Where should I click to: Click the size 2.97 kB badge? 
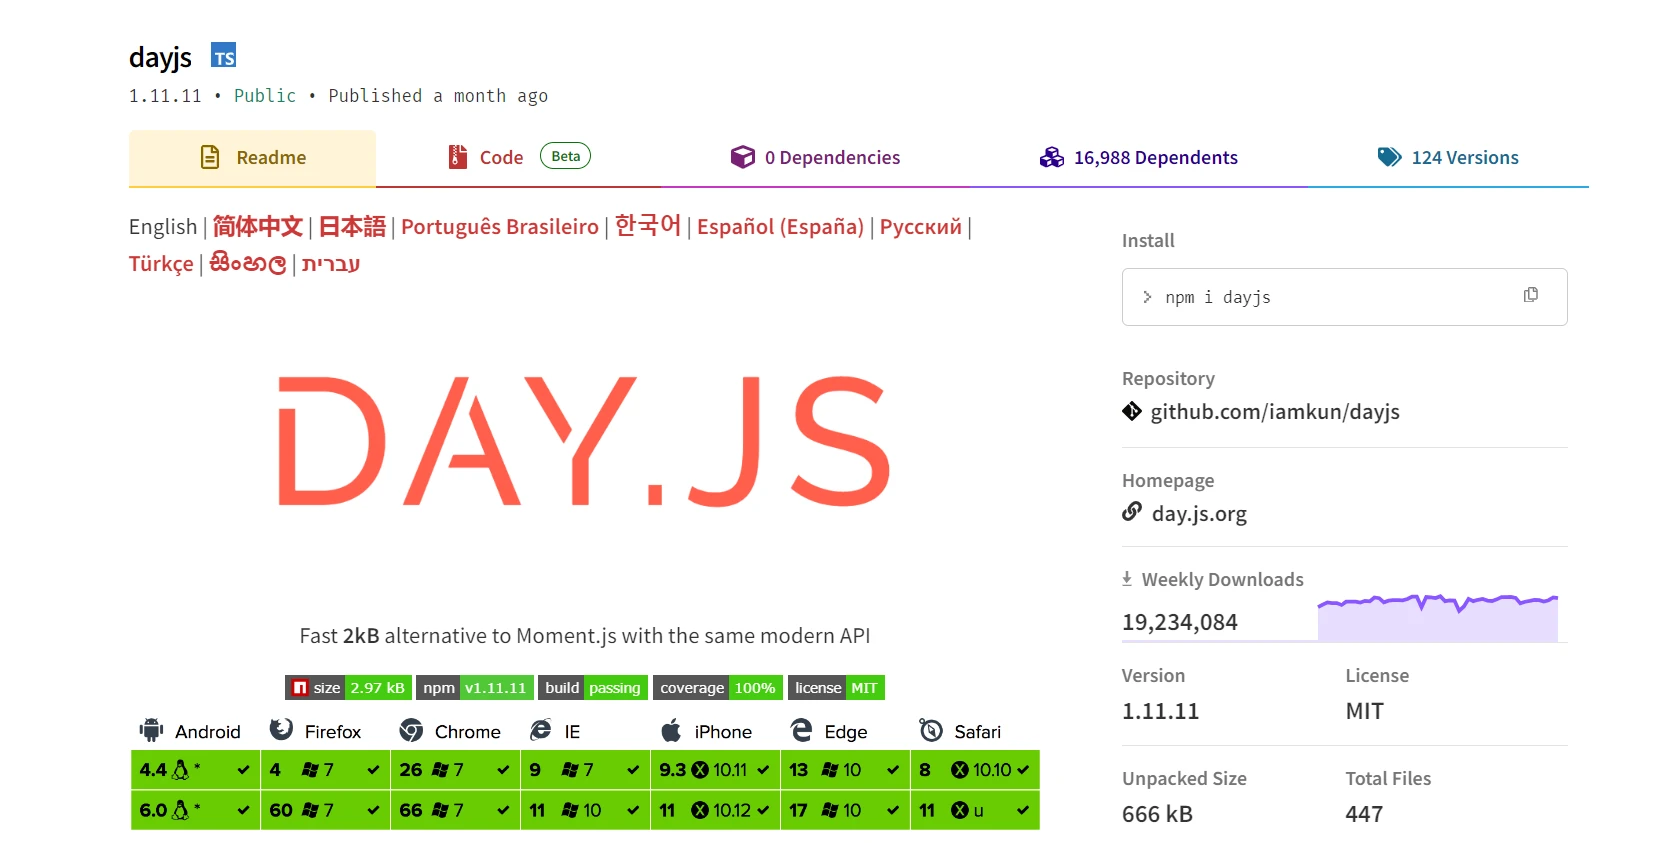[x=348, y=688]
